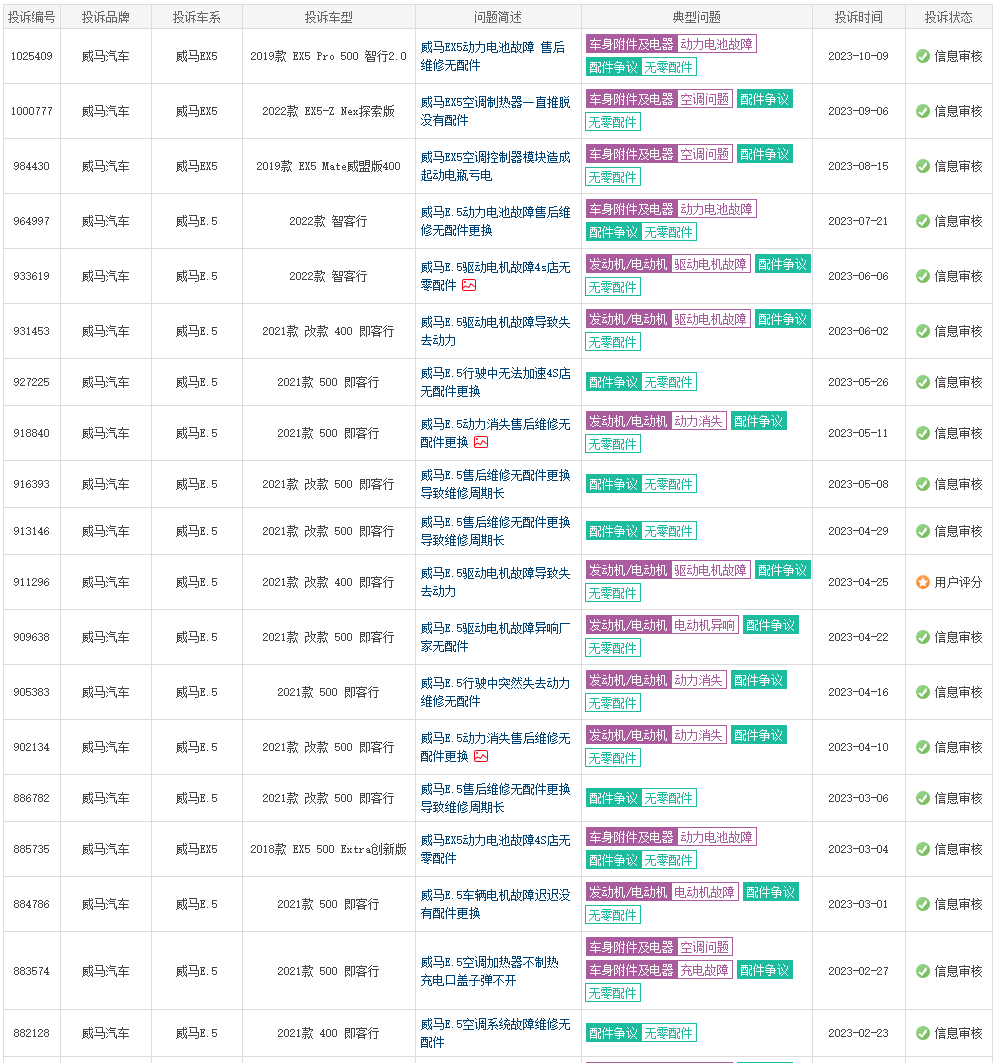Click the 投诉品牌 column header

106,17
